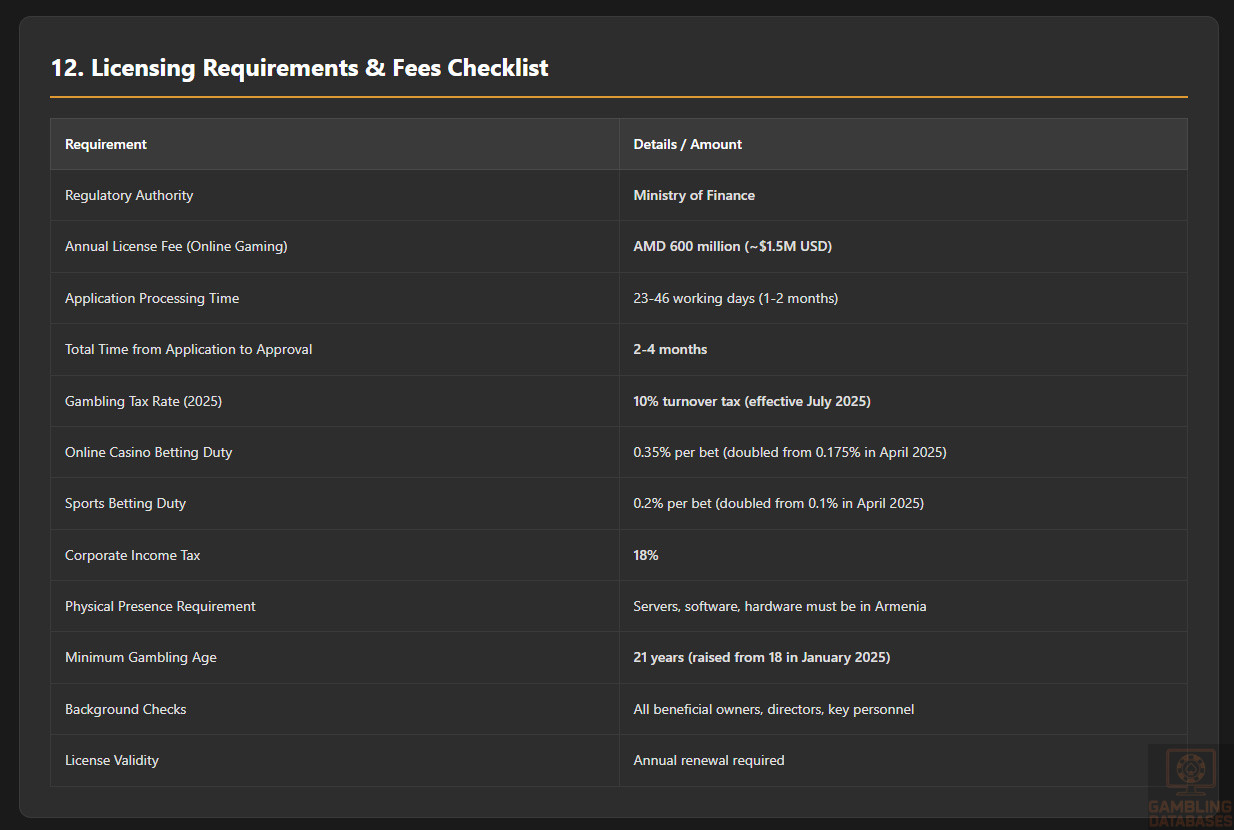Click the Requirement column header
The height and width of the screenshot is (830, 1234).
106,144
